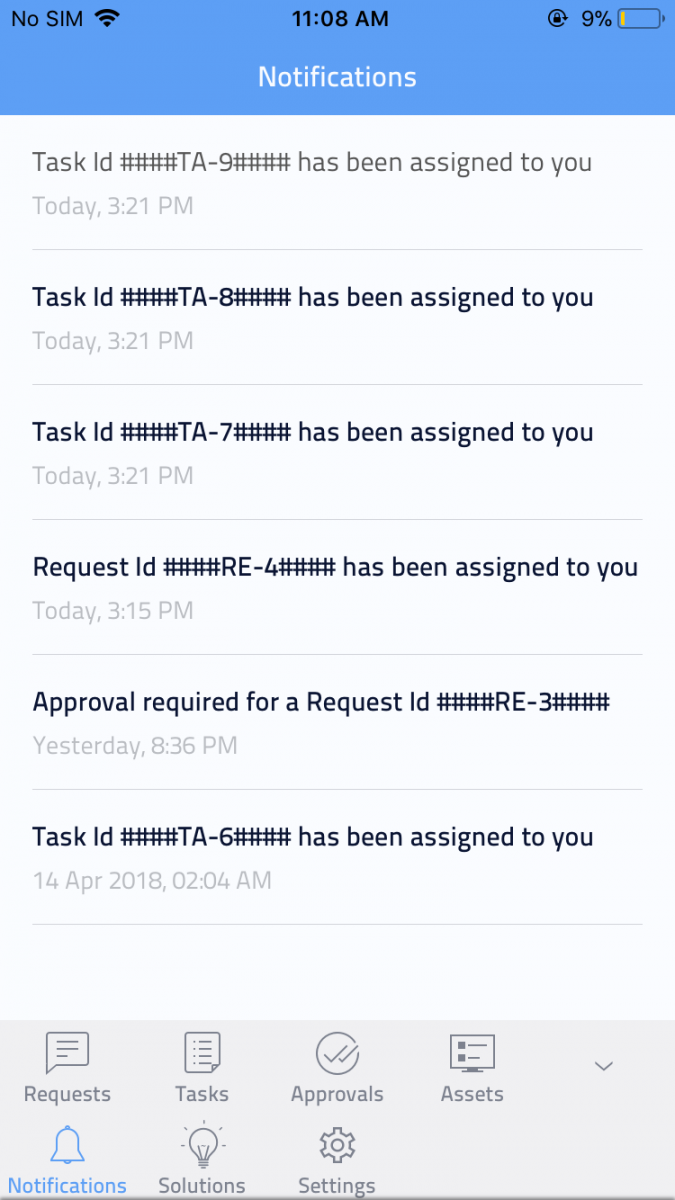Tap the Notifications header title
The height and width of the screenshot is (1200, 675).
tap(337, 77)
